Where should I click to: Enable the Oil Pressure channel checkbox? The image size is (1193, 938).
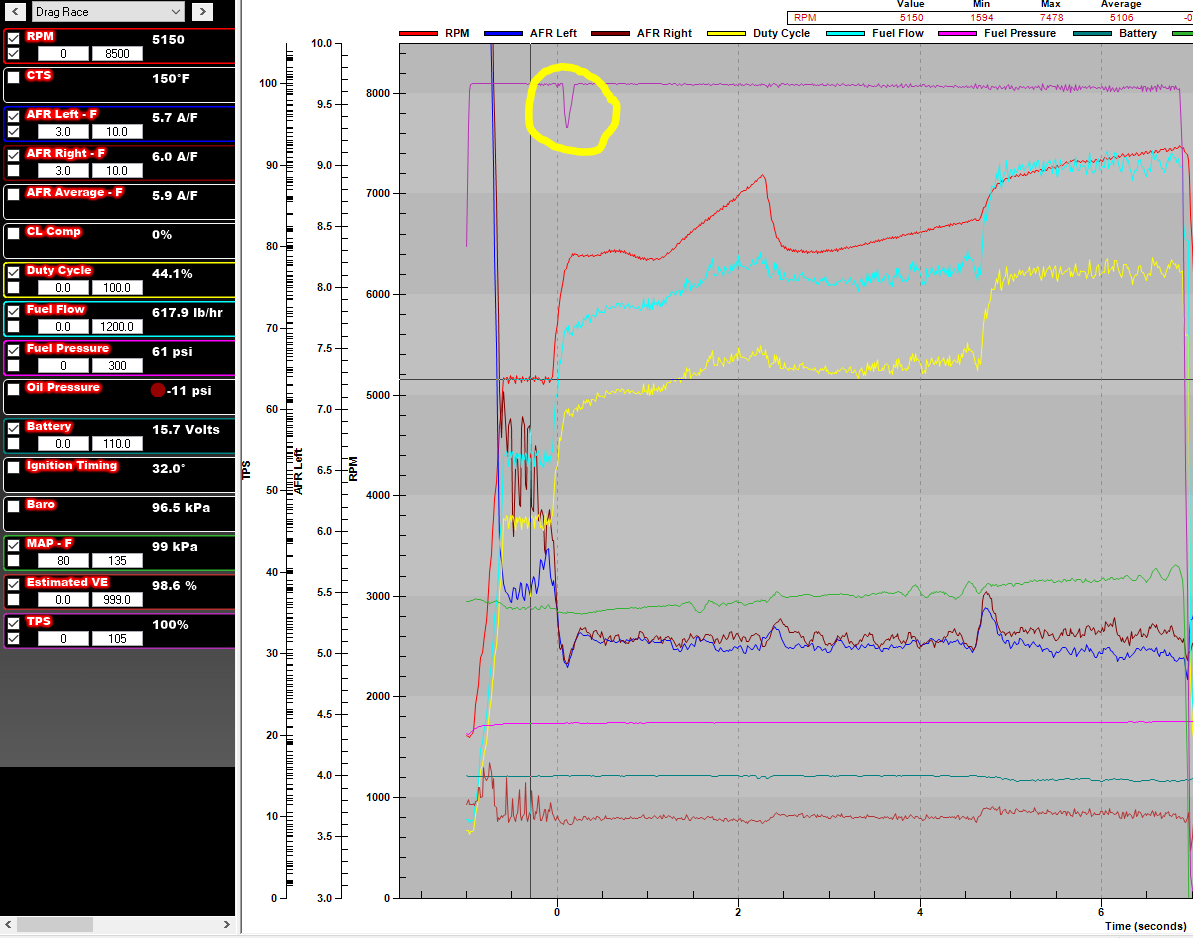[14, 389]
